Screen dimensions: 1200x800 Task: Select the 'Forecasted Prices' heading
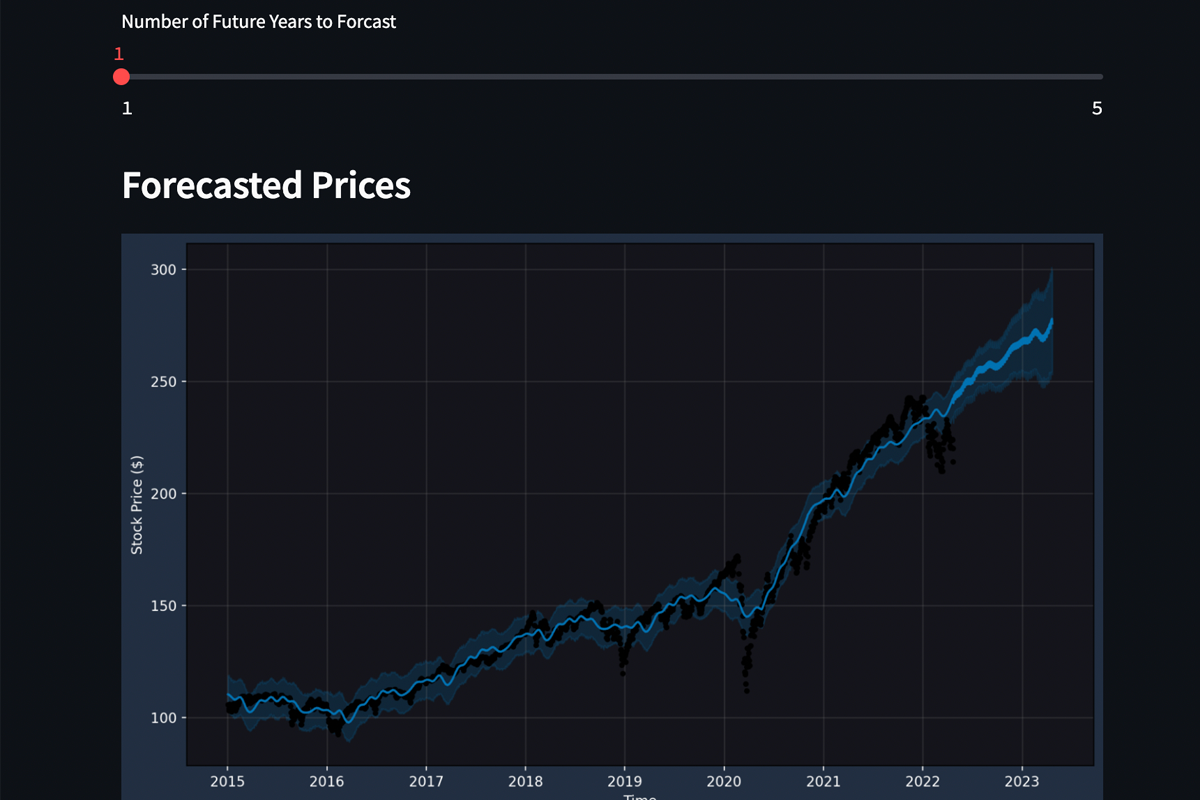tap(266, 185)
